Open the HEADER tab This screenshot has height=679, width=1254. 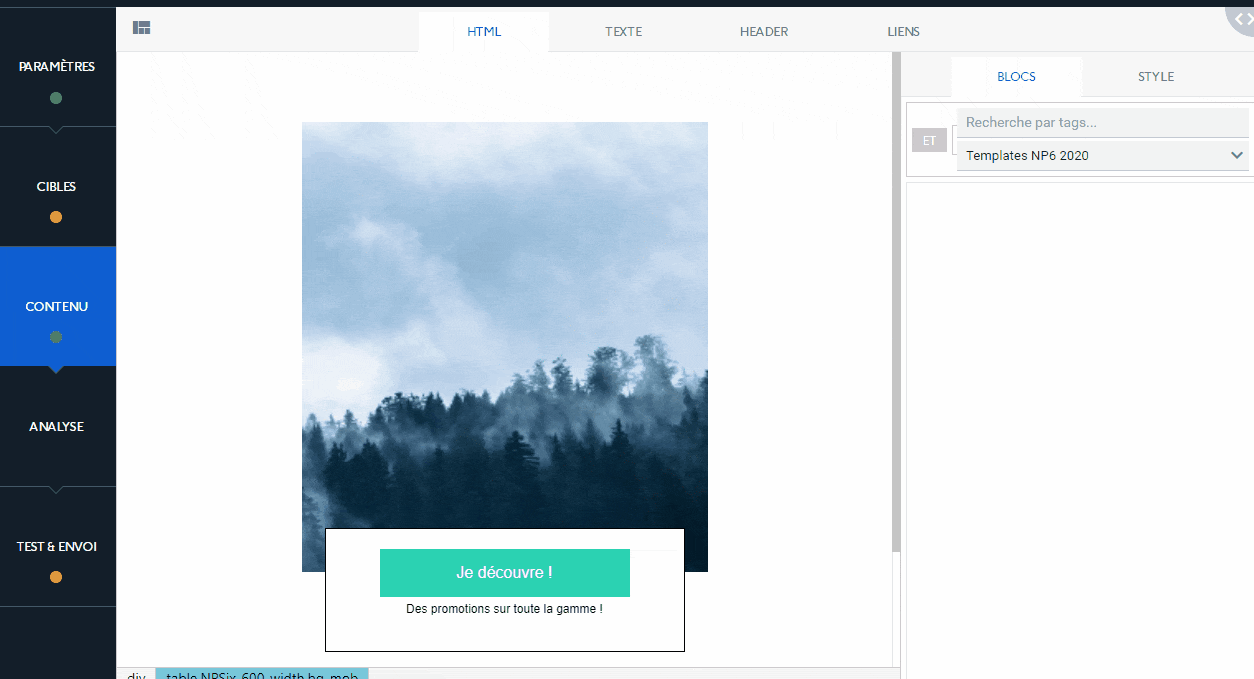tap(764, 32)
